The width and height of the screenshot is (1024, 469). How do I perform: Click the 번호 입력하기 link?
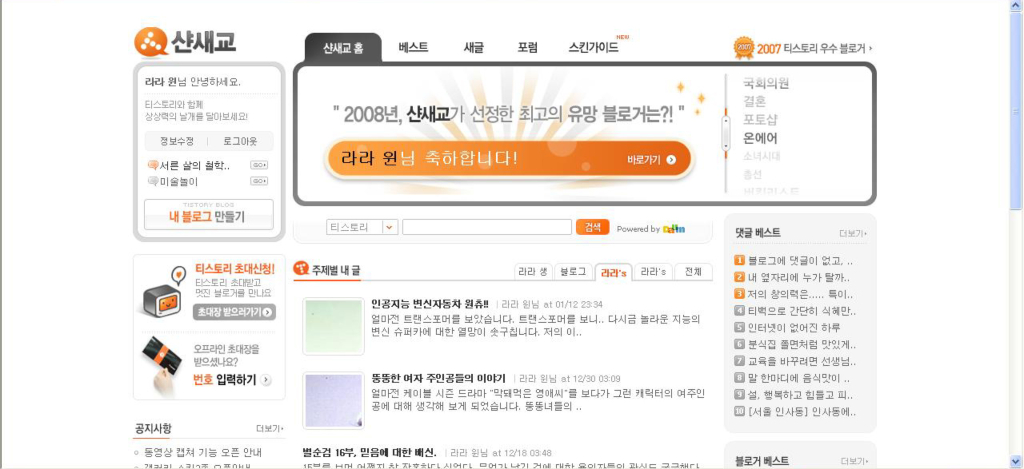(x=224, y=380)
